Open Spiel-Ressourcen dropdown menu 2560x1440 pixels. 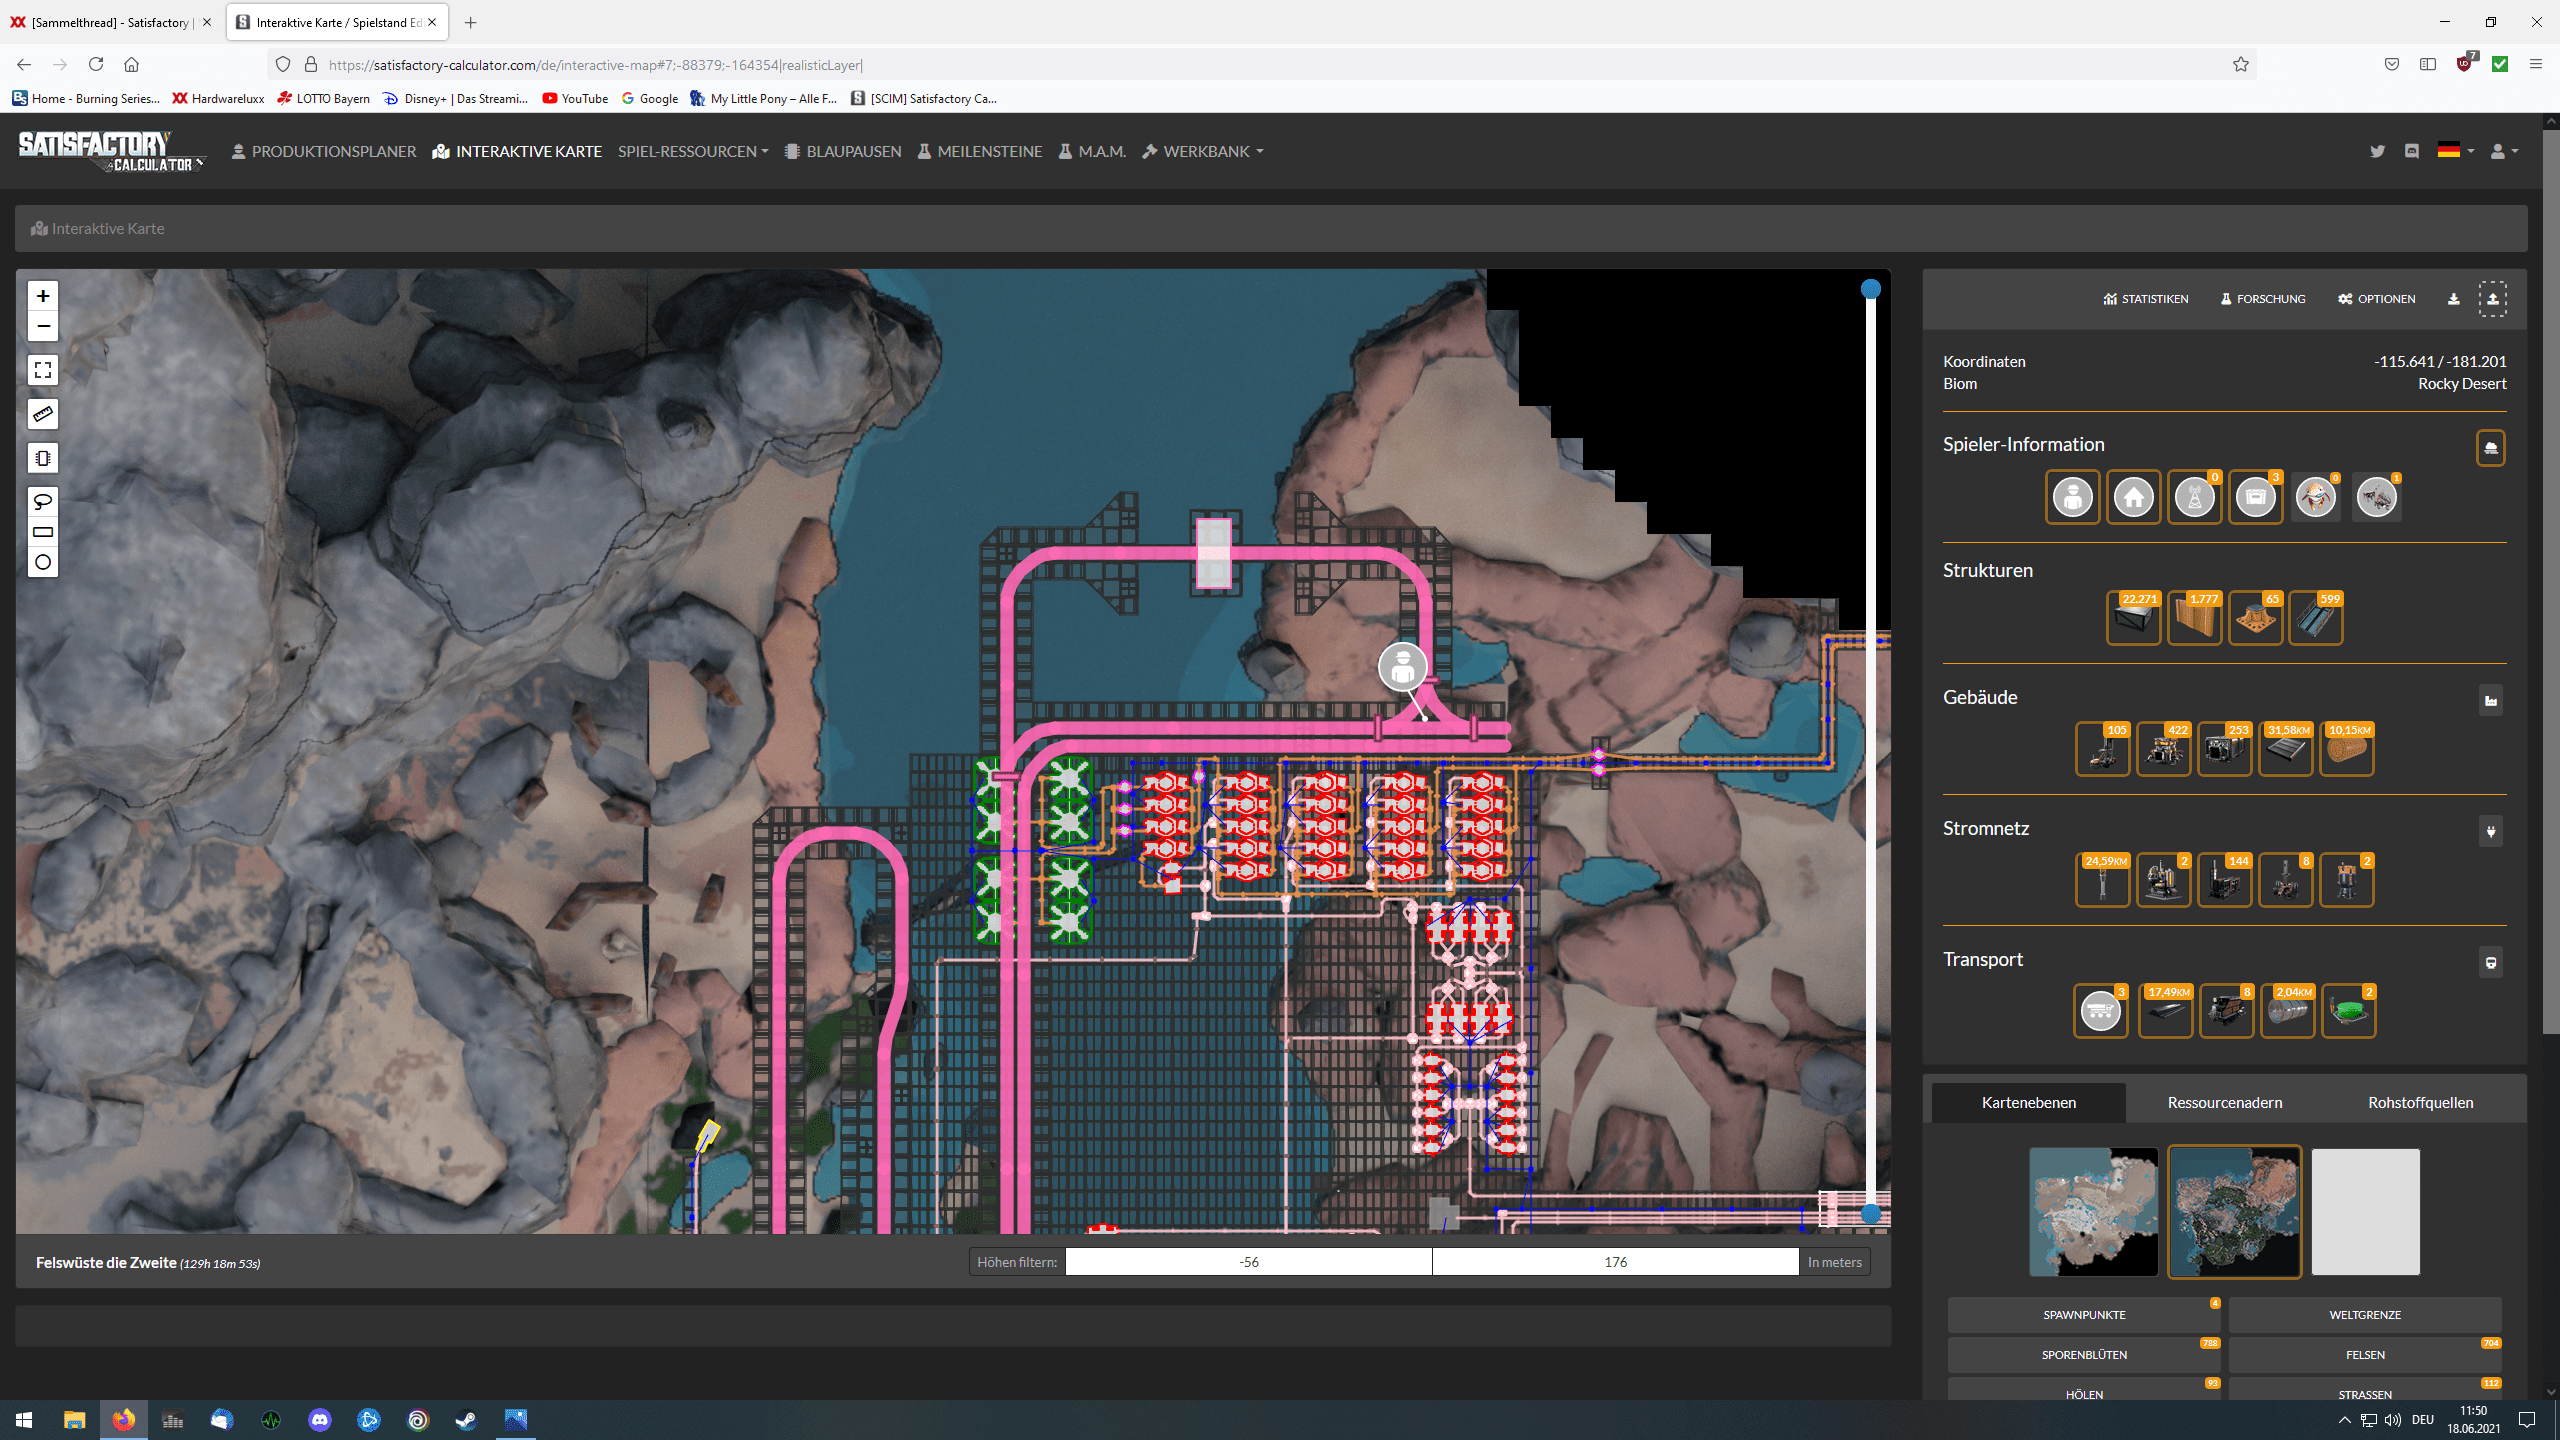[x=693, y=151]
